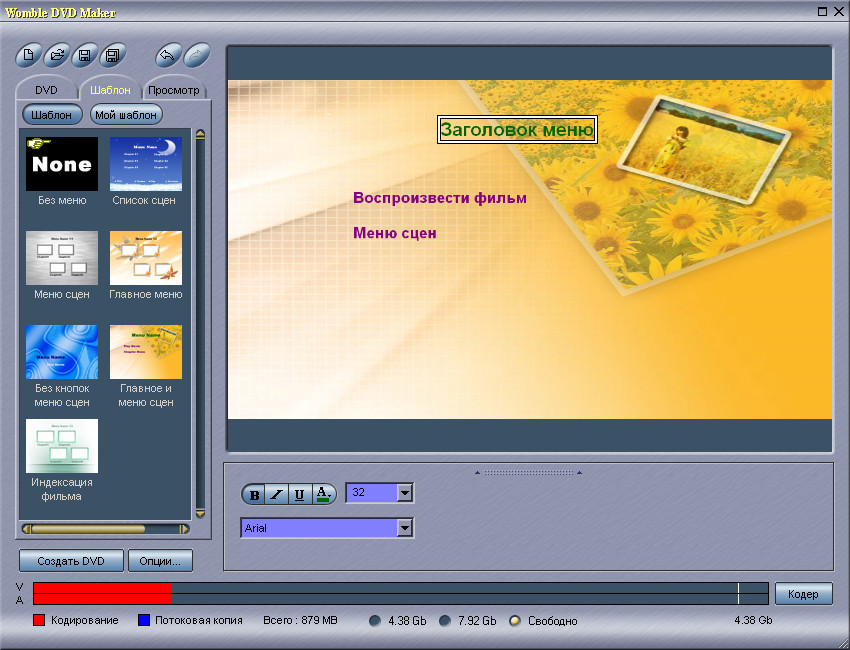This screenshot has width=850, height=650.
Task: Save the project with the single floppy disk icon
Action: [85, 55]
